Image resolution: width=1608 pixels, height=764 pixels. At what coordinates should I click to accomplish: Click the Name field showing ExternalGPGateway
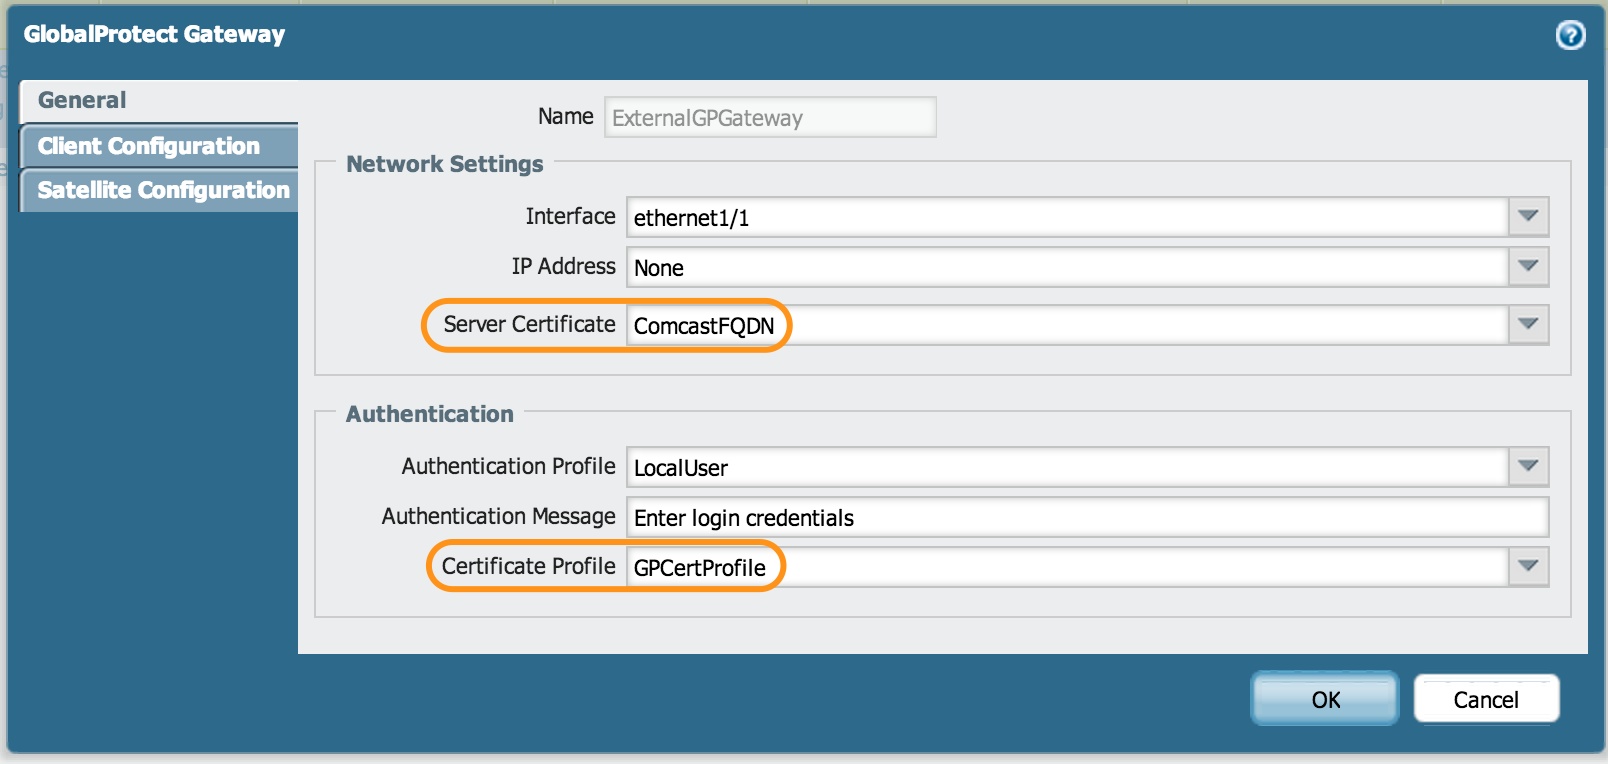point(769,118)
